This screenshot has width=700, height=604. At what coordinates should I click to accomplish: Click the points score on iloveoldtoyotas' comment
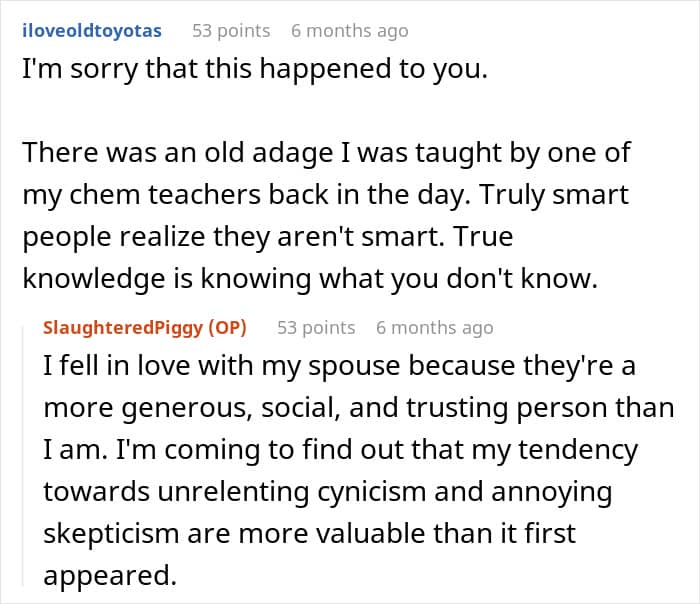click(x=231, y=31)
